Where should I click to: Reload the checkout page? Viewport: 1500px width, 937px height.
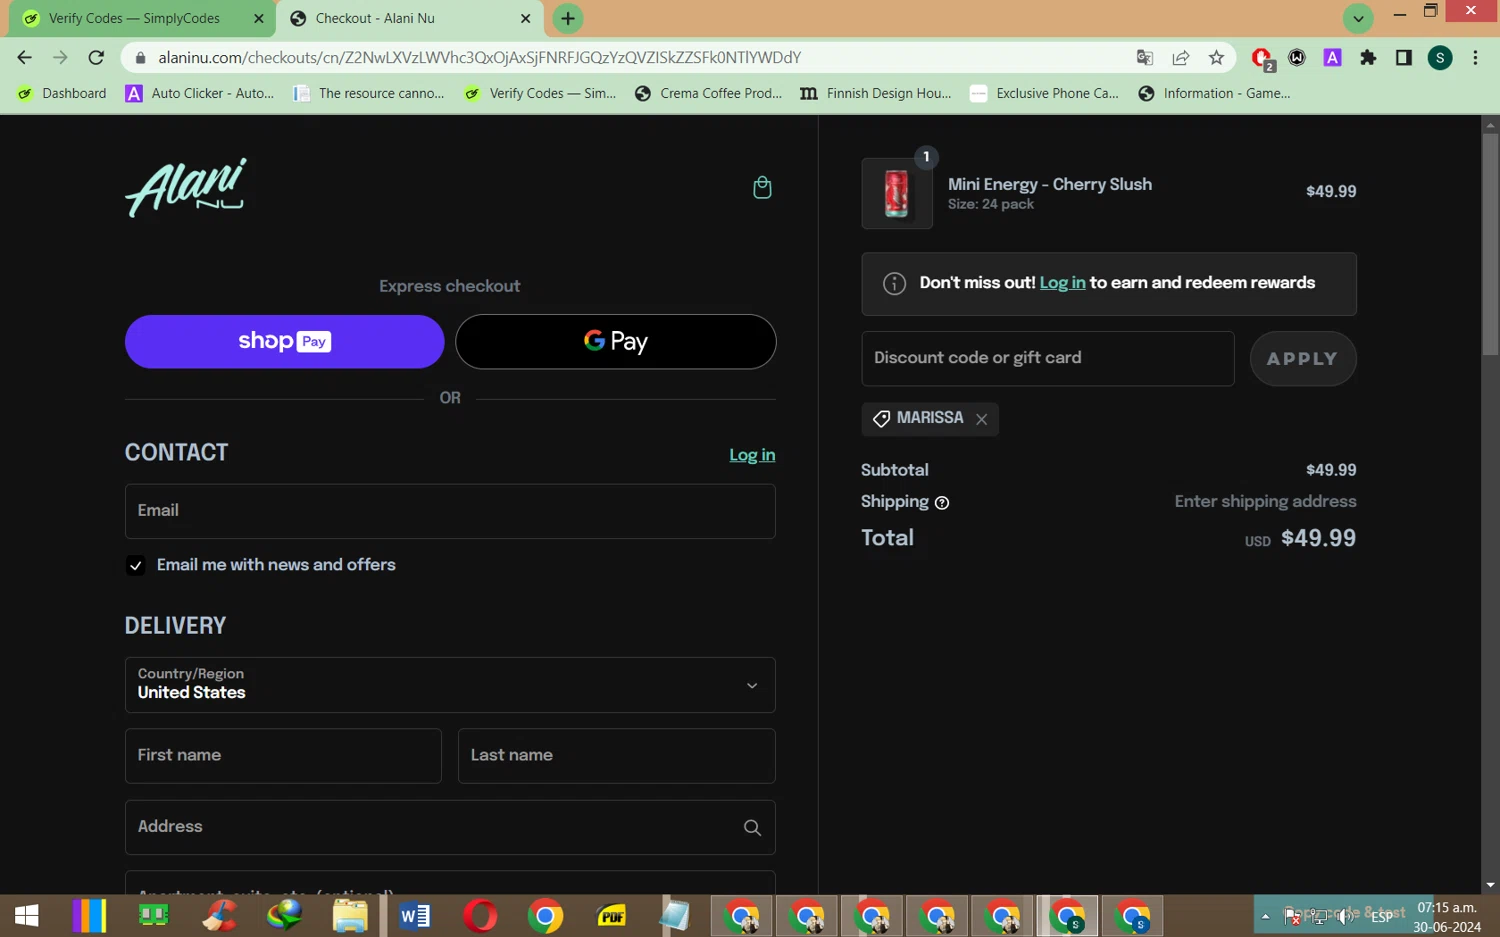pyautogui.click(x=96, y=58)
